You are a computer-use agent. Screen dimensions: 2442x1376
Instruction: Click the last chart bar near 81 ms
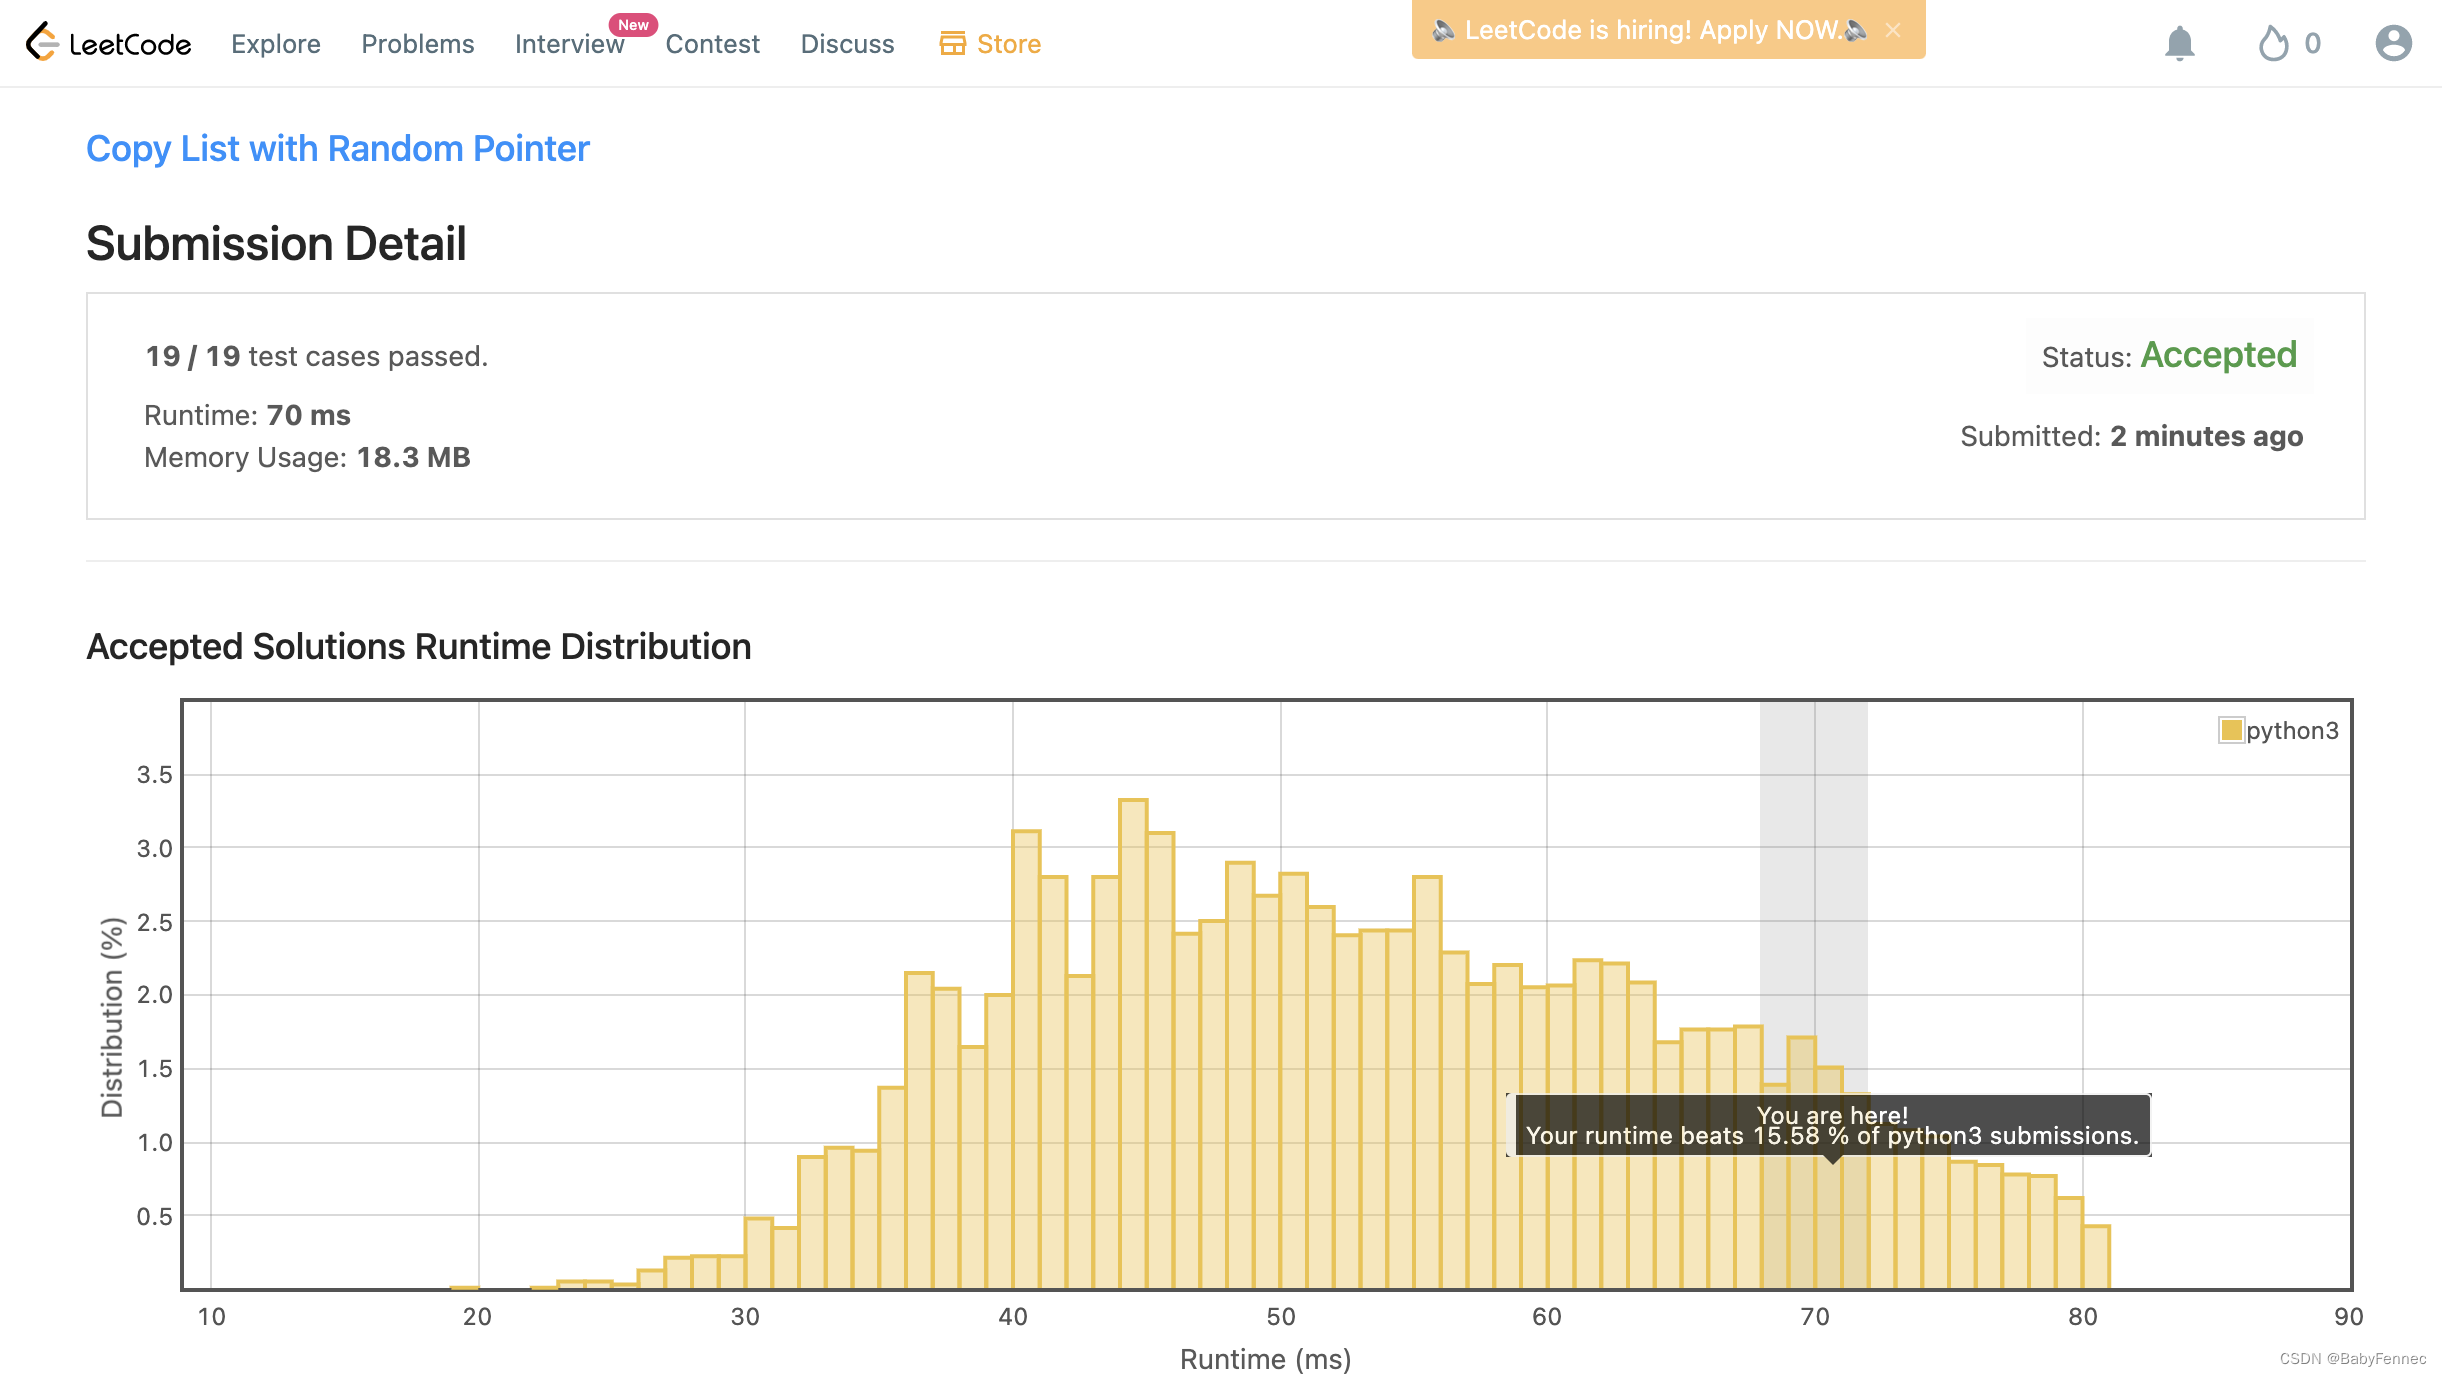coord(2097,1257)
